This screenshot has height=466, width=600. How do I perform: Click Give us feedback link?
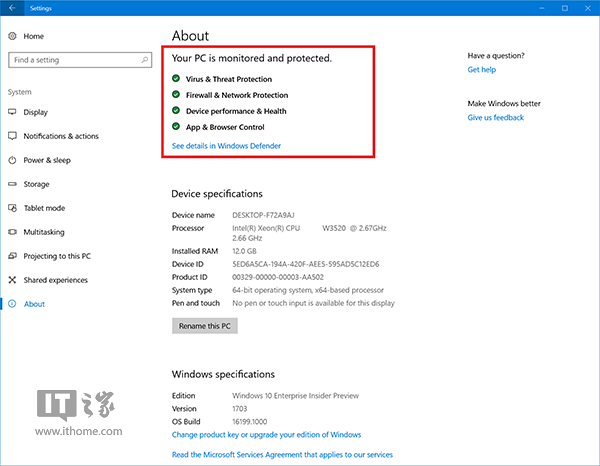click(x=496, y=117)
